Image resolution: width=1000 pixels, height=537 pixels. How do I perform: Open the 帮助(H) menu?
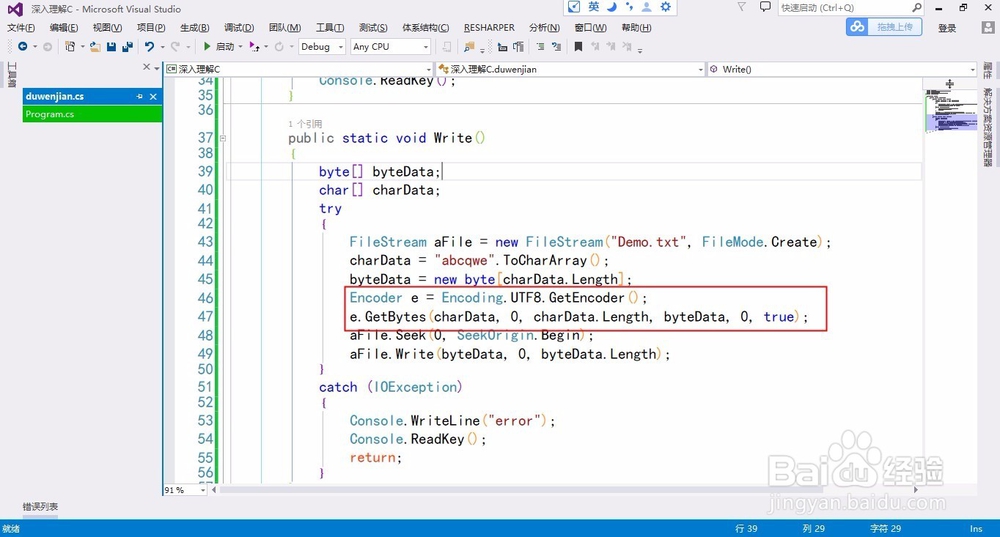point(636,28)
